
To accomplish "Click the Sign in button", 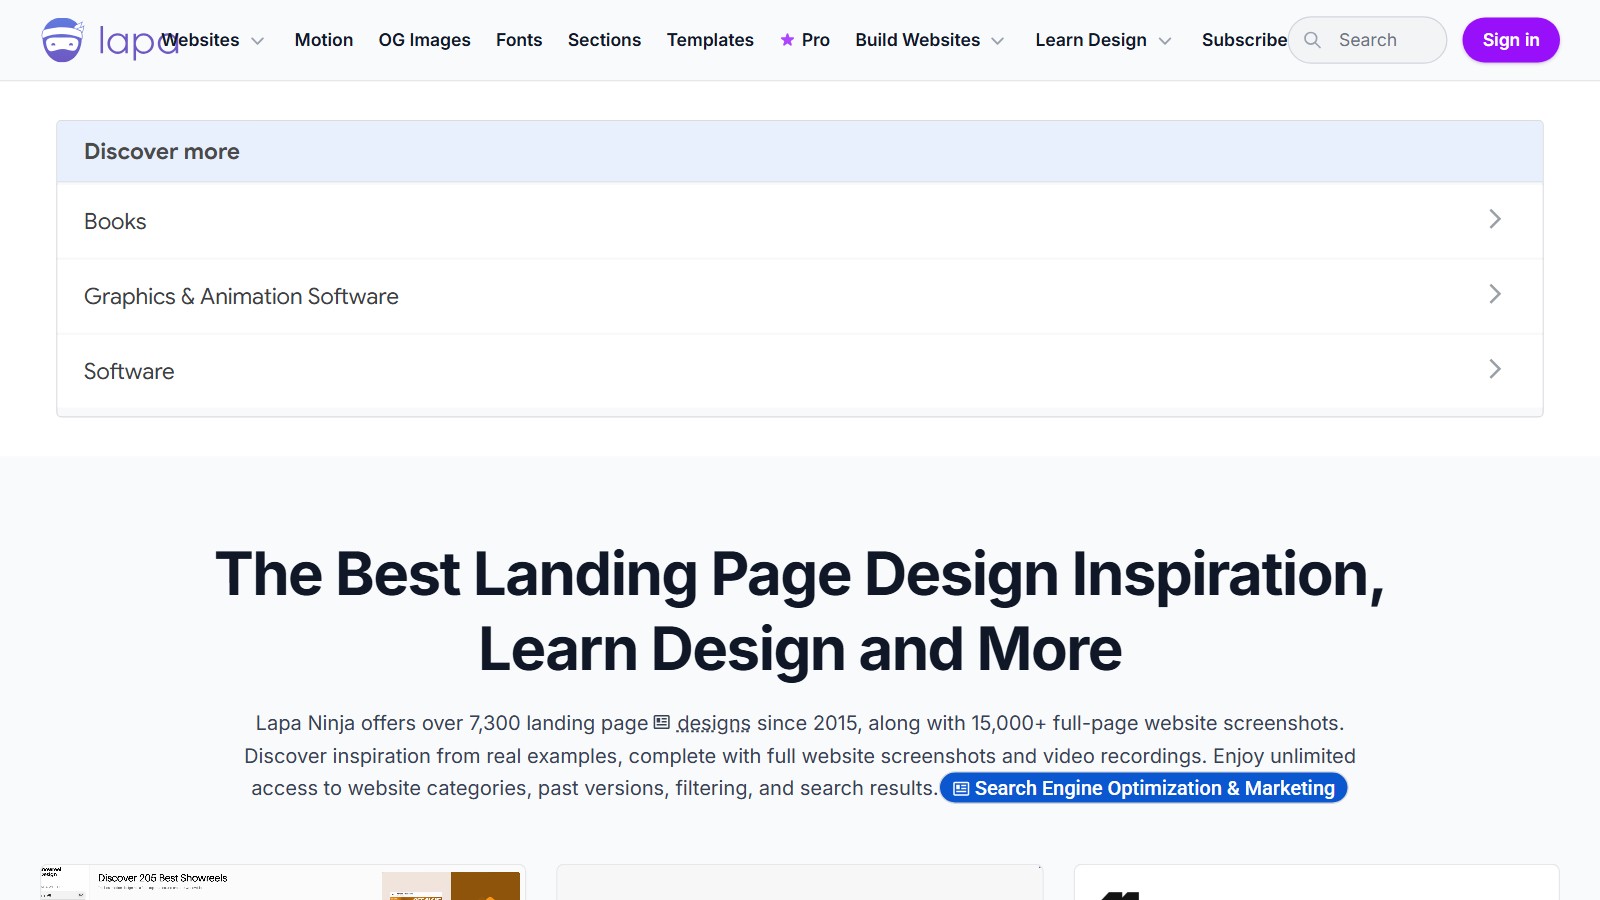I will (x=1511, y=40).
